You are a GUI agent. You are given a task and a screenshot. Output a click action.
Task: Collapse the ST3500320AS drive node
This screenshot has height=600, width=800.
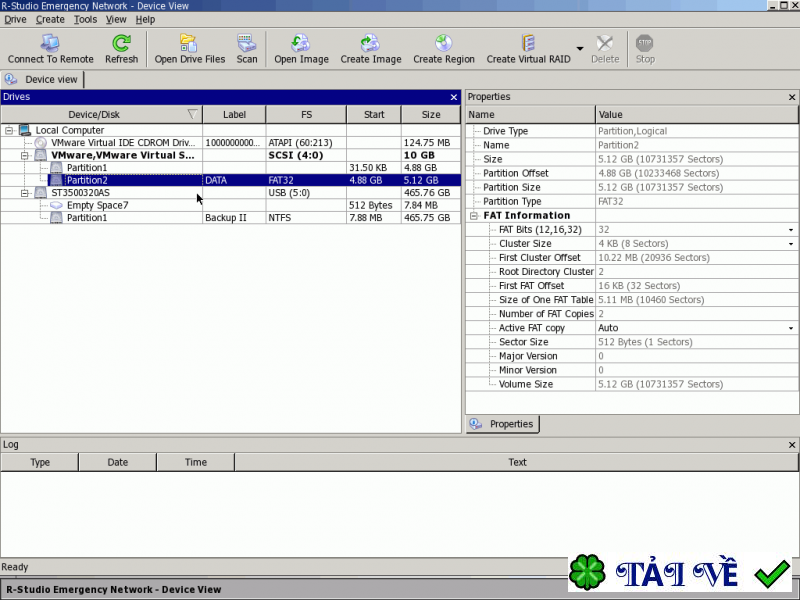25,193
